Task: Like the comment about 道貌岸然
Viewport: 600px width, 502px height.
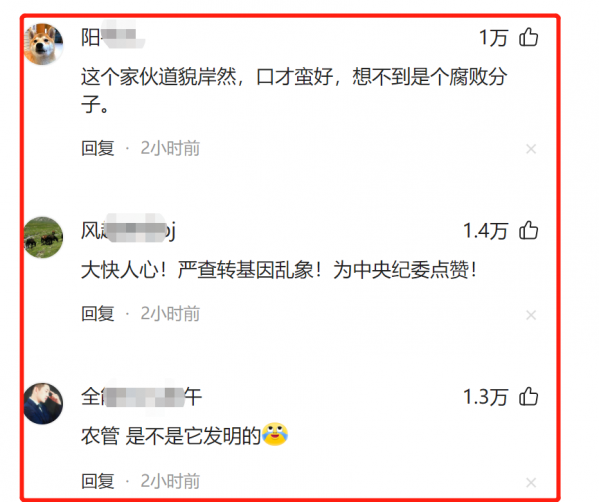Action: point(528,37)
